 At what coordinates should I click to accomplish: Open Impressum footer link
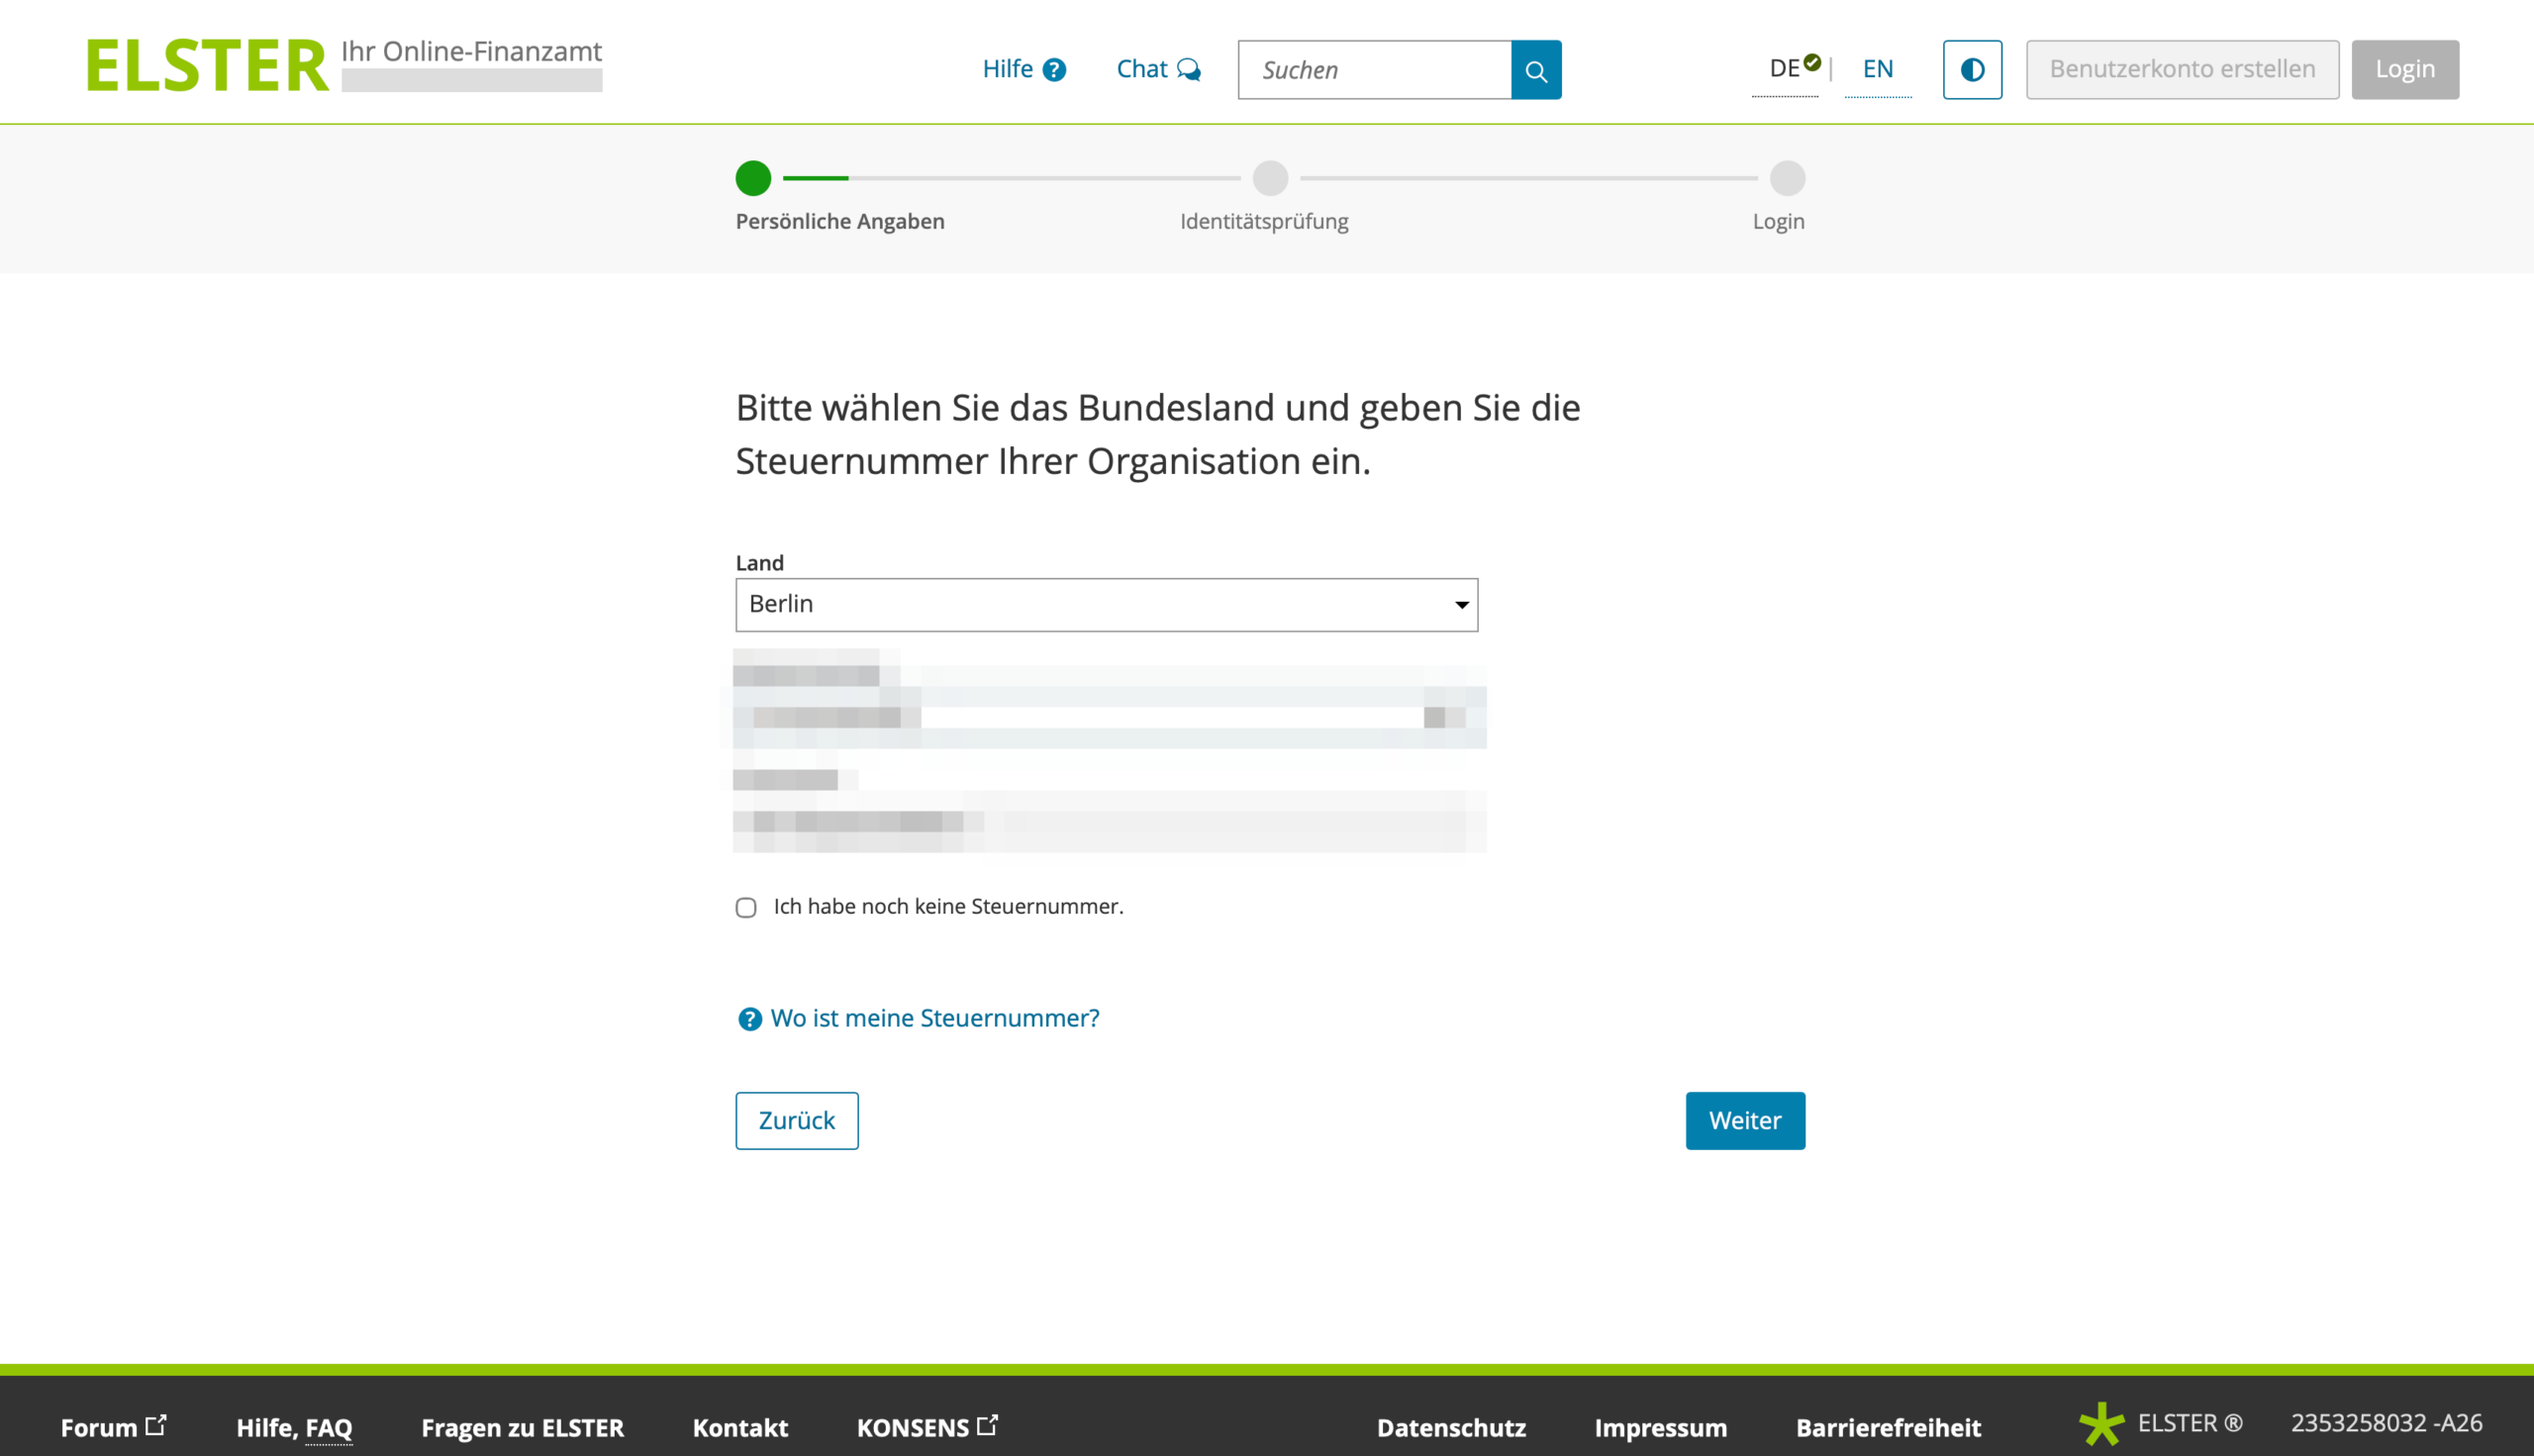[1660, 1427]
